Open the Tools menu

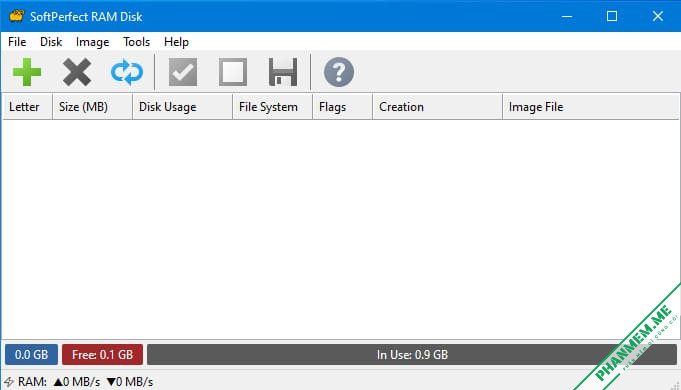click(136, 42)
